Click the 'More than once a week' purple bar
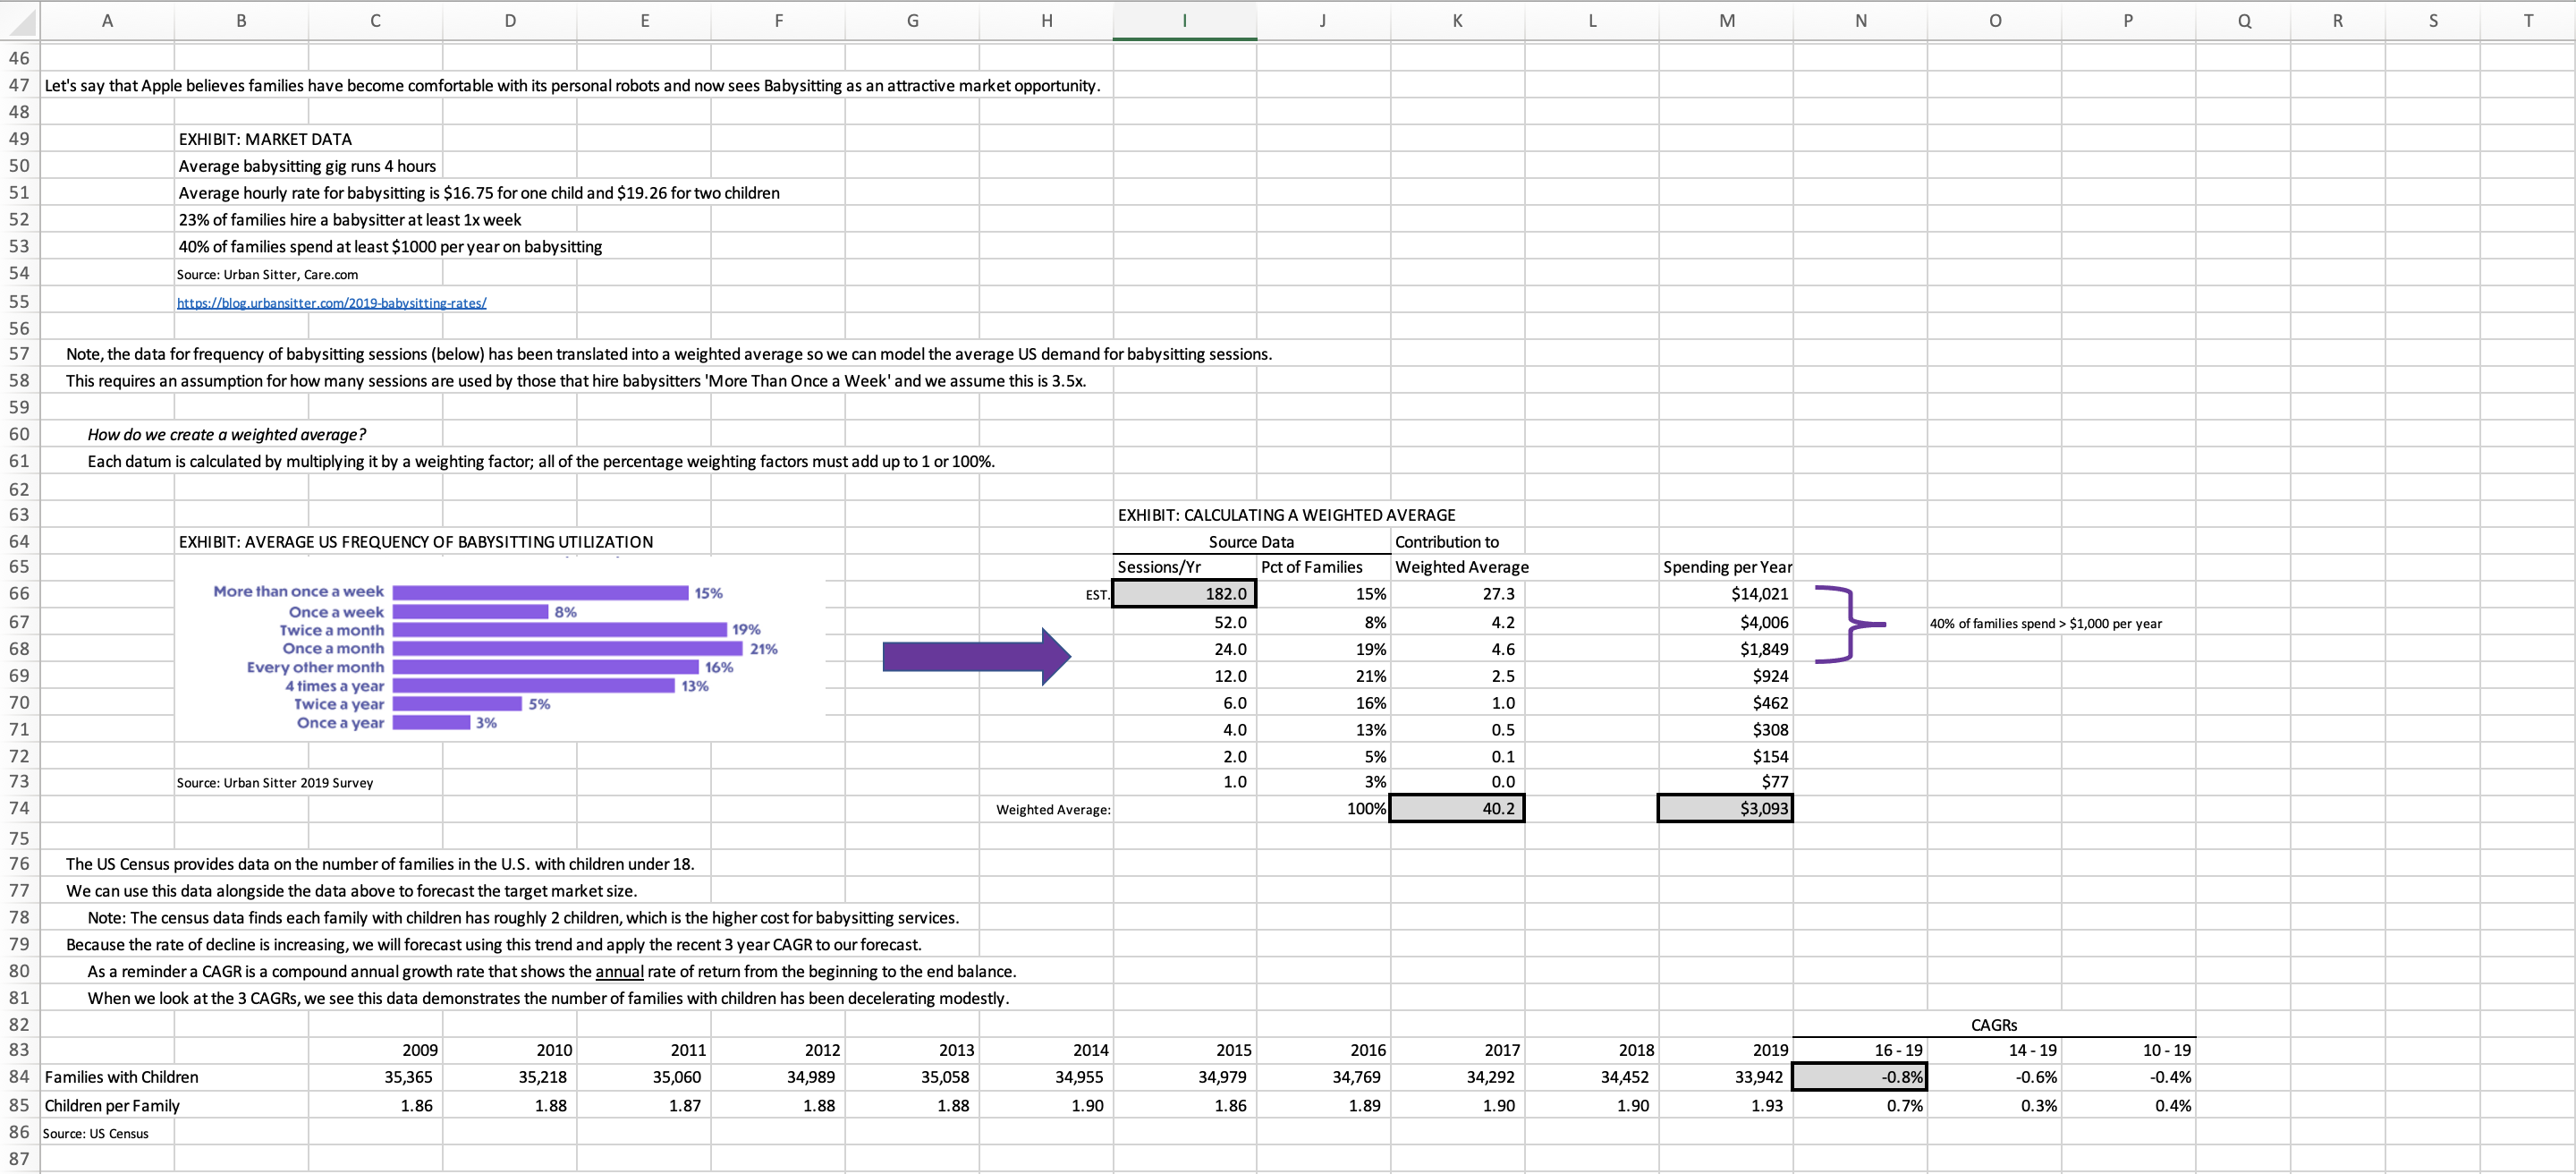The image size is (2576, 1174). 540,593
